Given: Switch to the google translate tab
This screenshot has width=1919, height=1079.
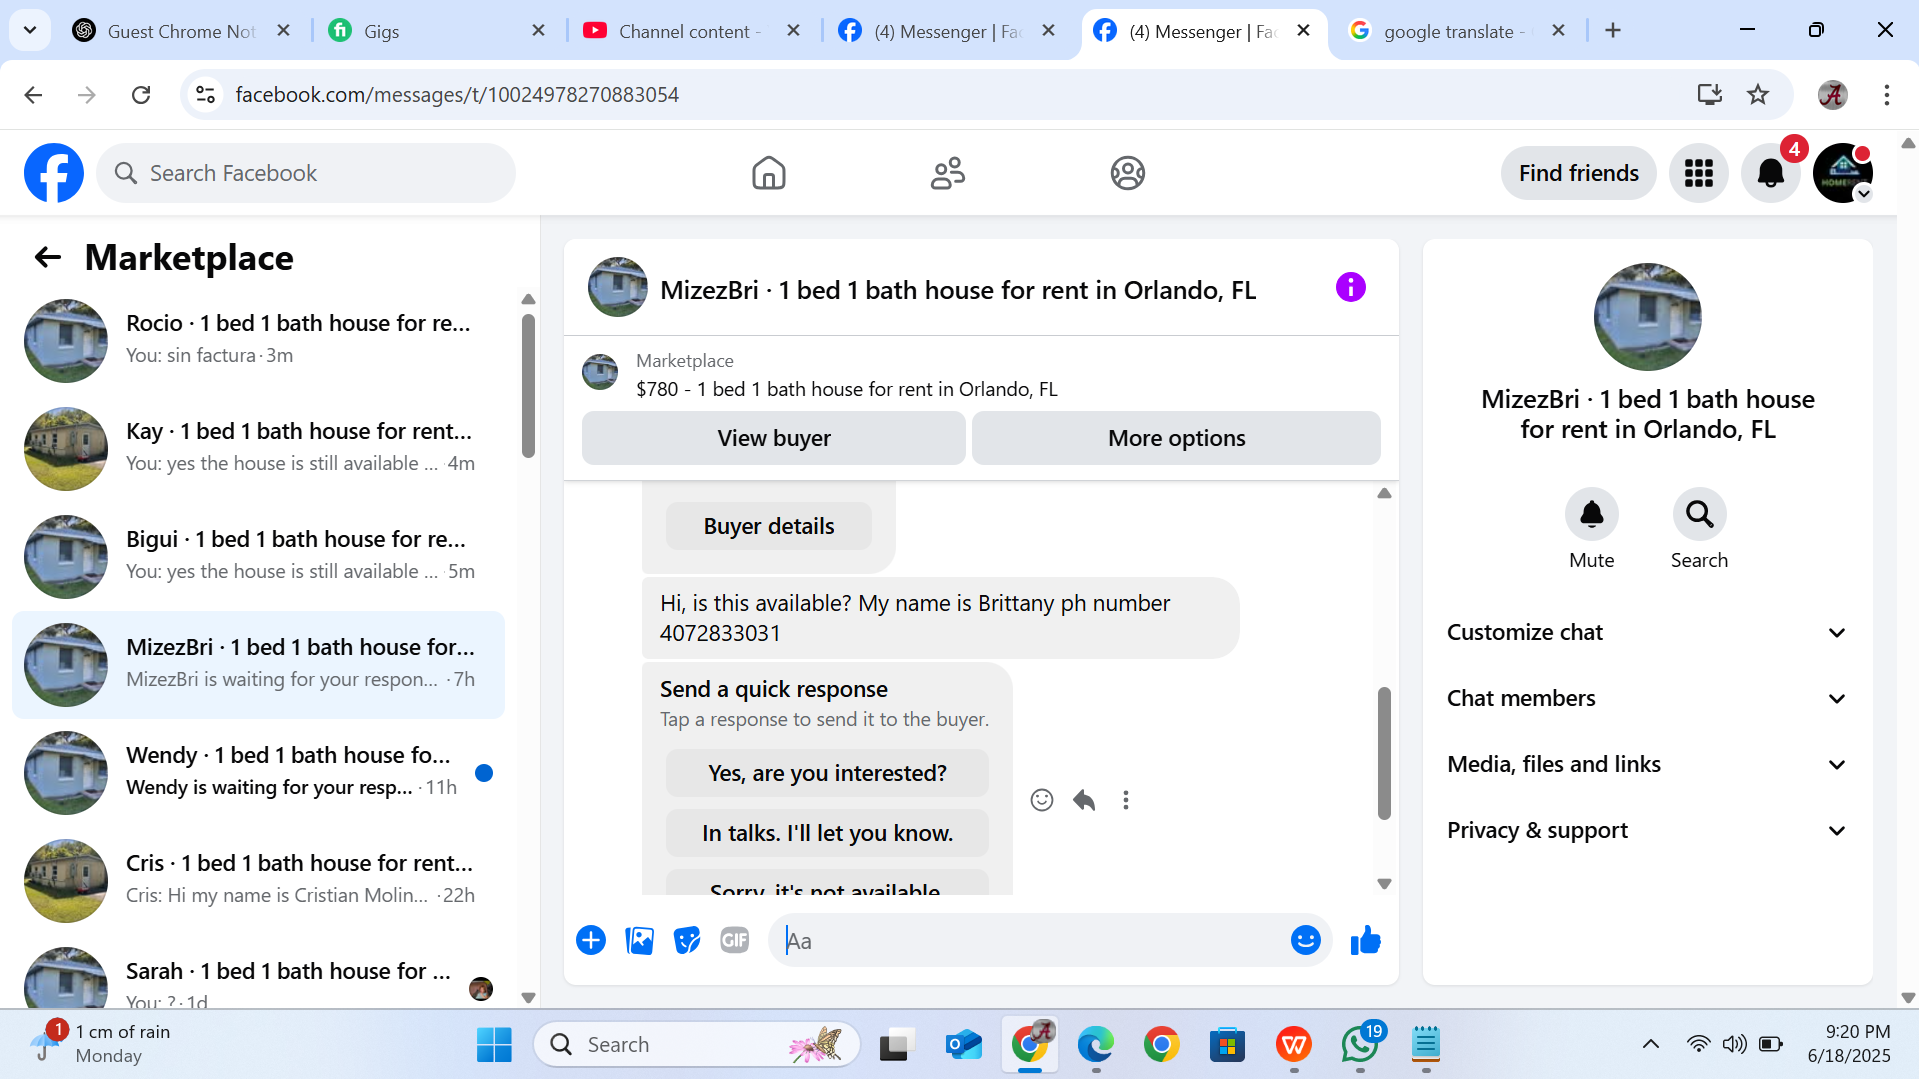Looking at the screenshot, I should tap(1459, 31).
